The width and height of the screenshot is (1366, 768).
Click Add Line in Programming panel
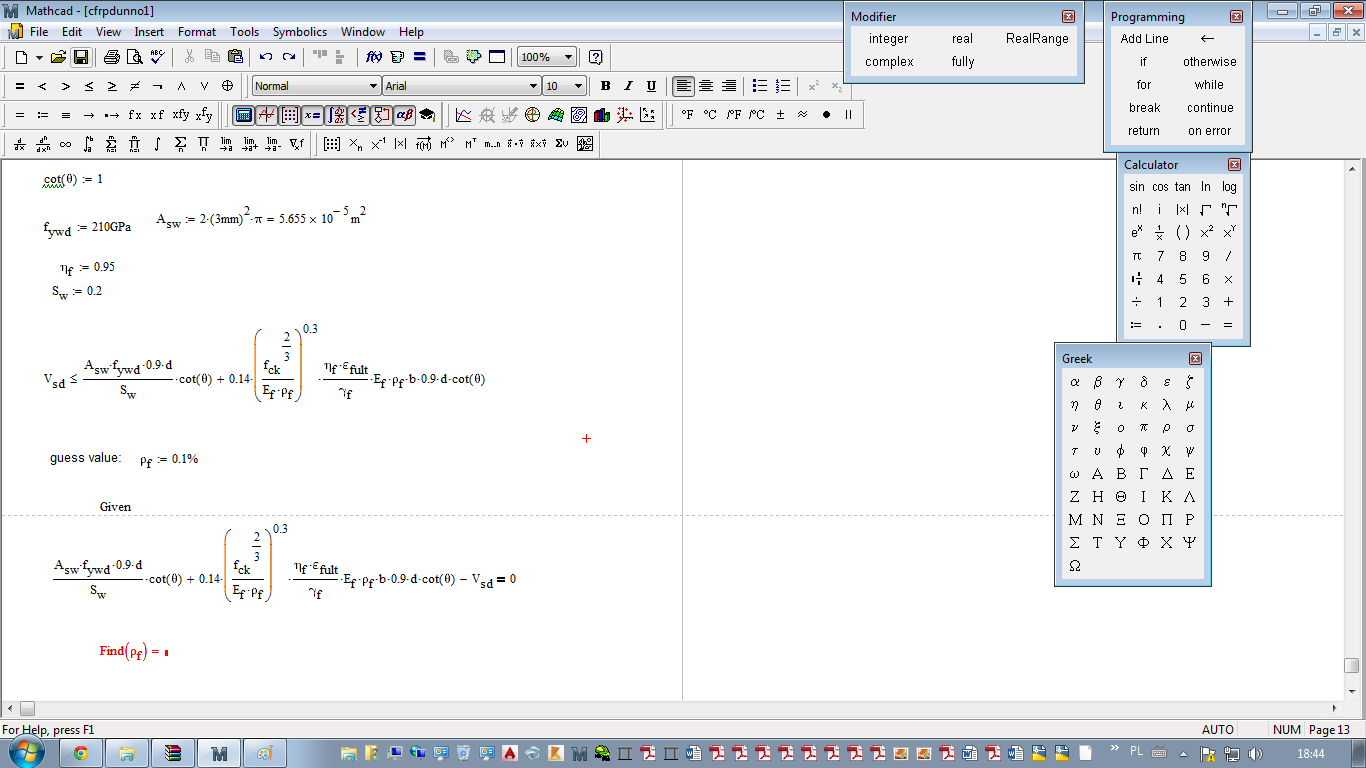point(1145,39)
